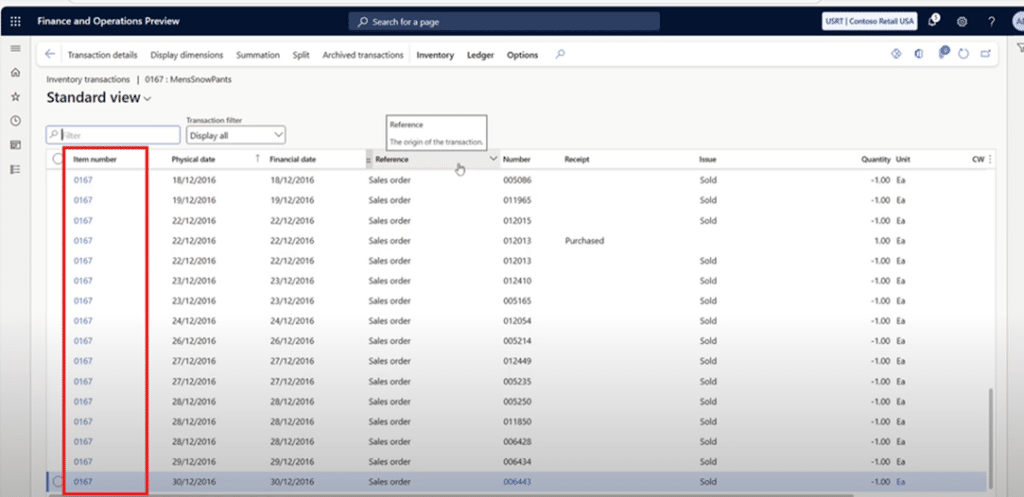This screenshot has height=497, width=1024.
Task: Select all rows via header circle
Action: click(x=58, y=159)
